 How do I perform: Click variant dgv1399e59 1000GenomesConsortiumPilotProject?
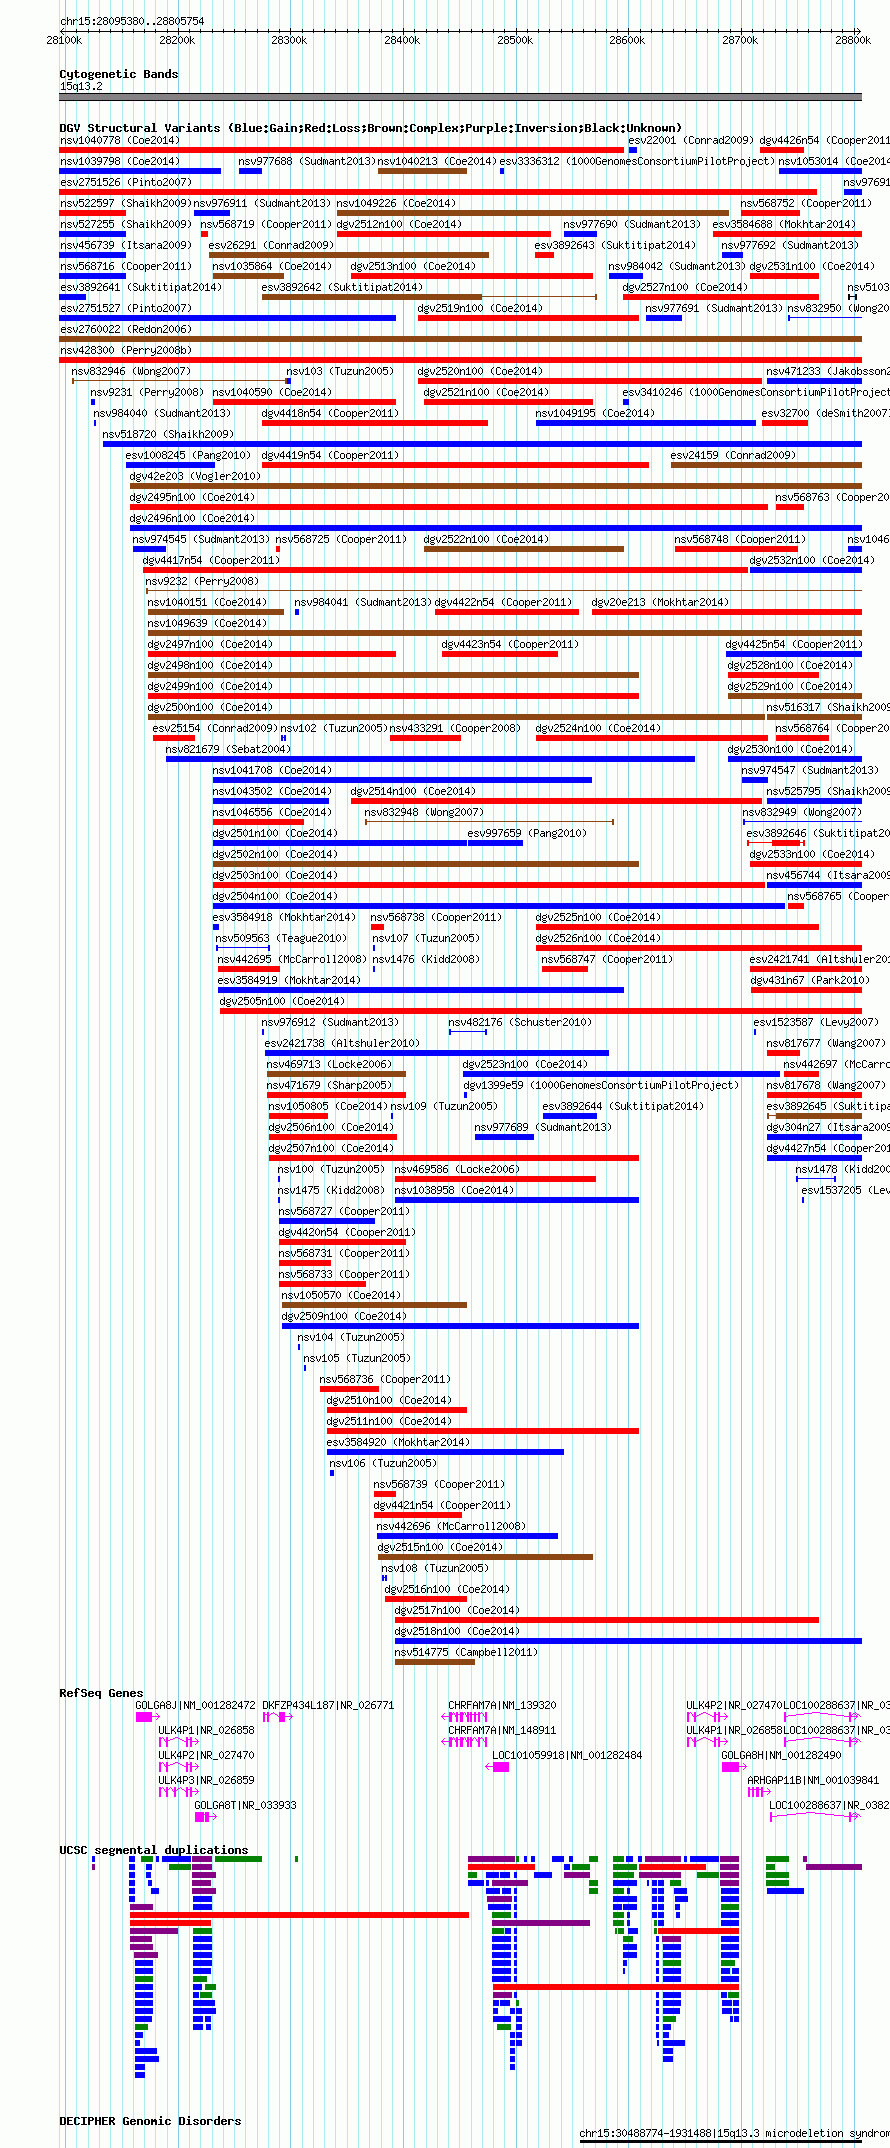pos(464,1095)
